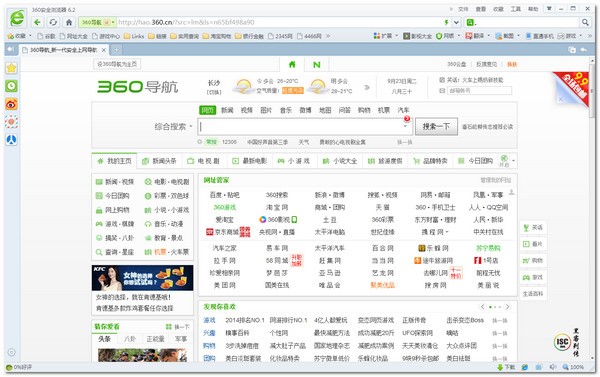Switch to 地图 search tab
This screenshot has height=377, width=600.
[325, 110]
